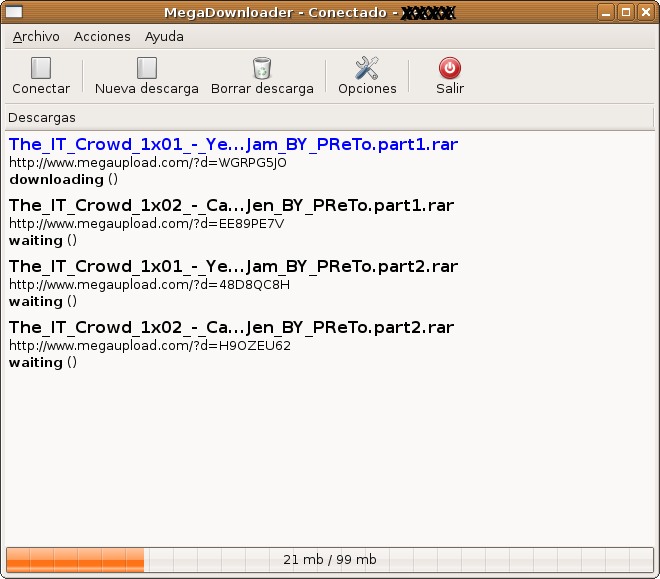The width and height of the screenshot is (660, 579).
Task: Click the Nueva descarga toolbar icon
Action: pyautogui.click(x=146, y=68)
